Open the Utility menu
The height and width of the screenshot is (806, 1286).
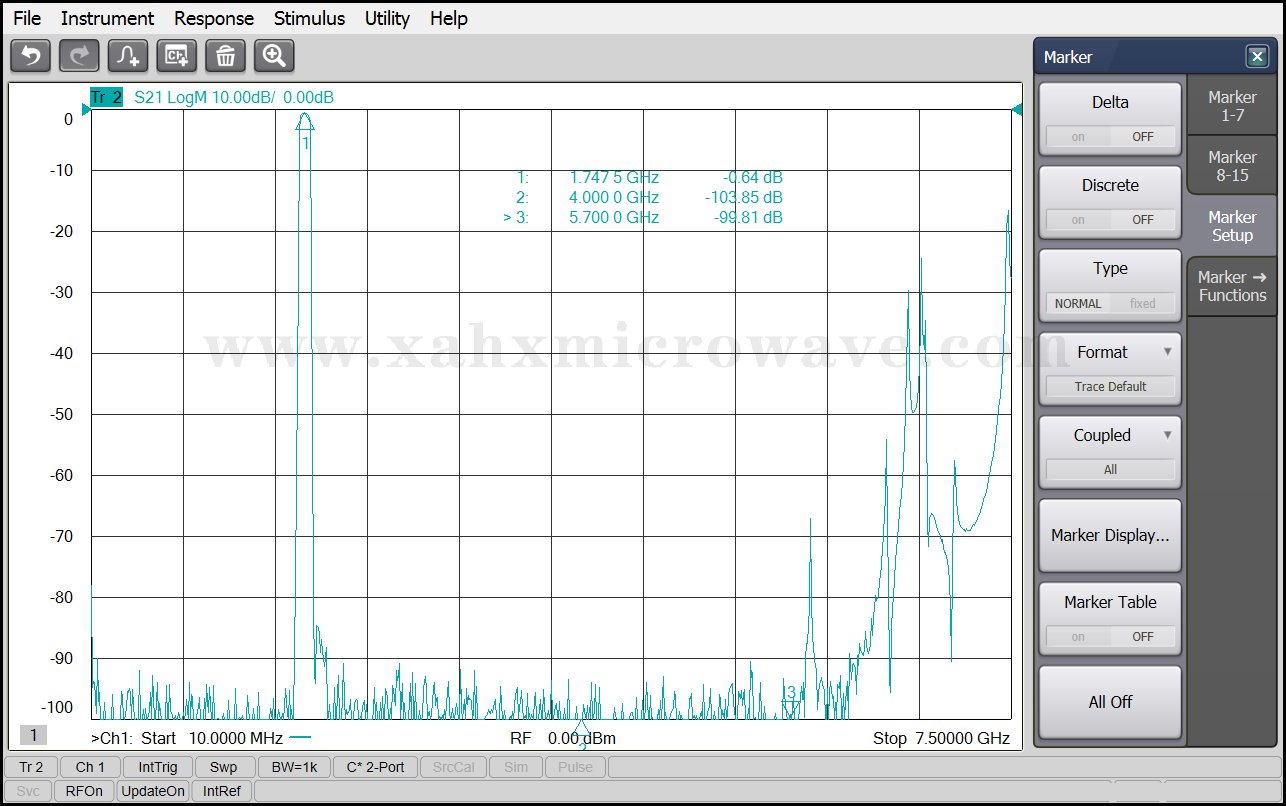(387, 18)
